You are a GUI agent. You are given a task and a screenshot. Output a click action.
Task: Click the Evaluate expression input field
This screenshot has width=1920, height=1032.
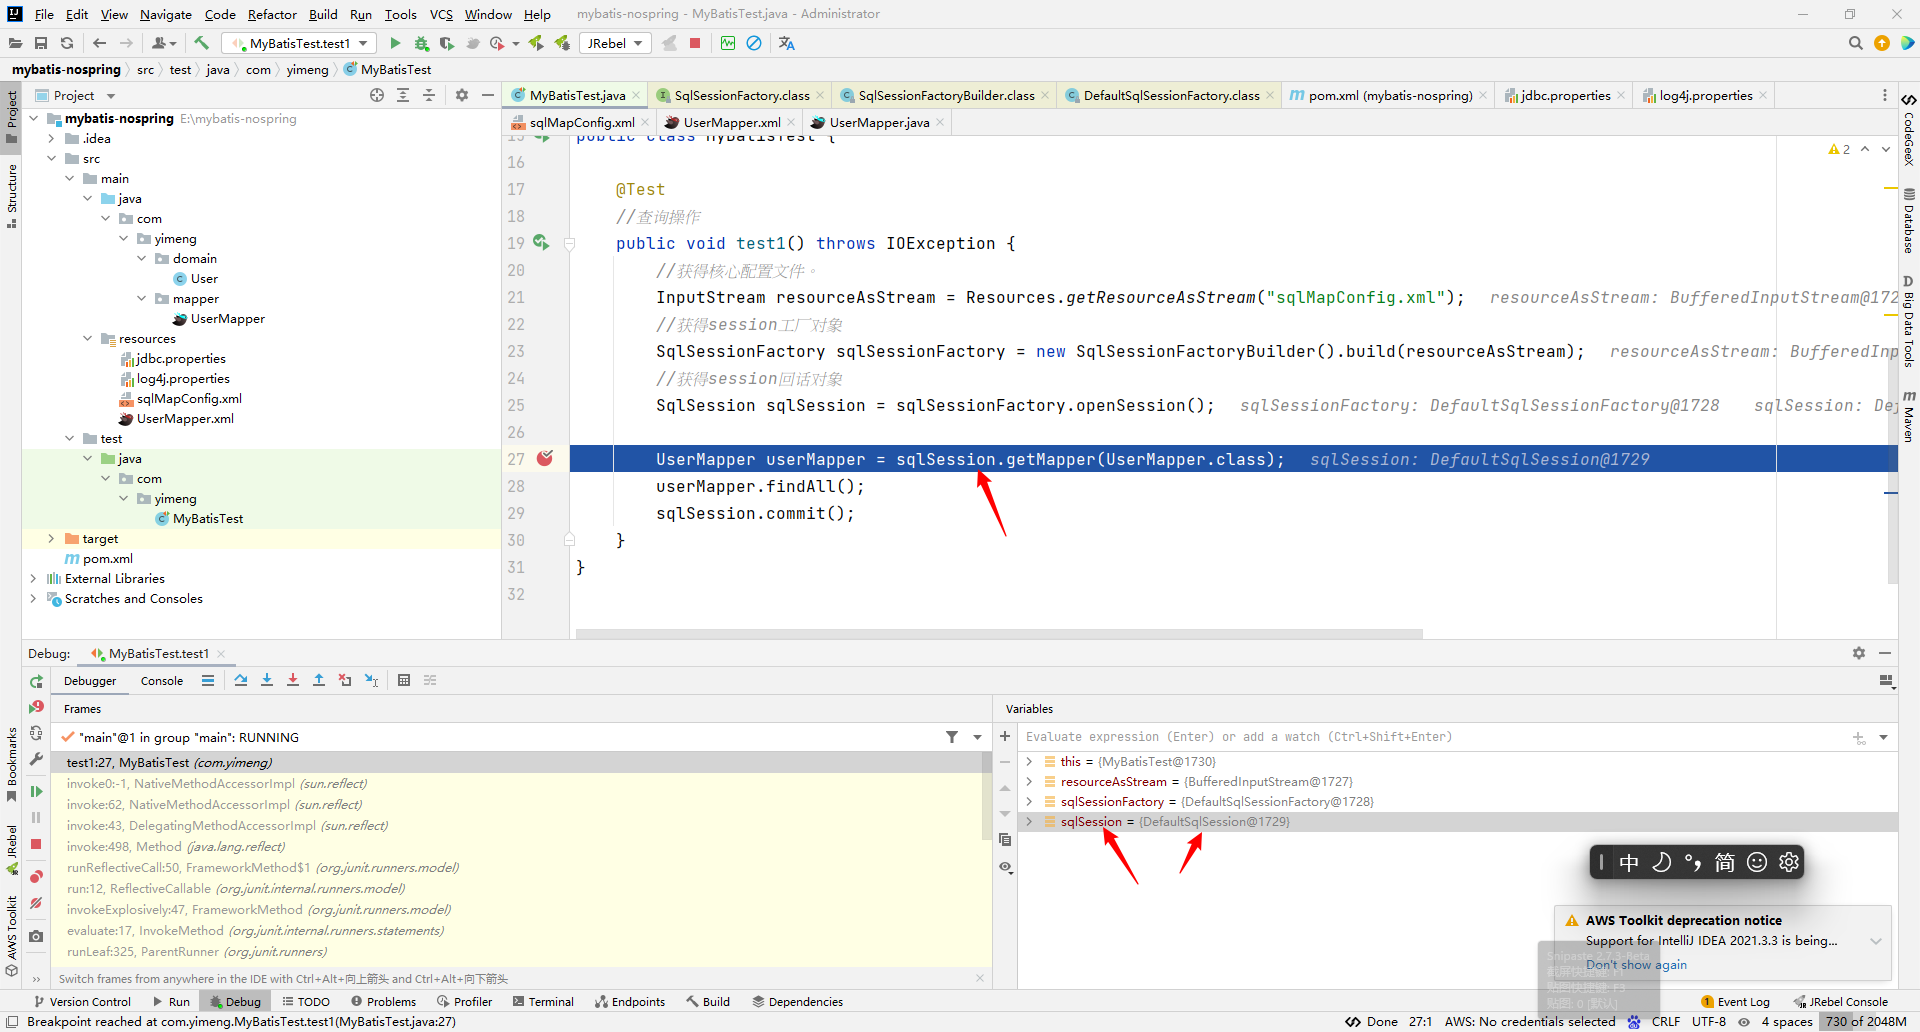coord(1435,737)
